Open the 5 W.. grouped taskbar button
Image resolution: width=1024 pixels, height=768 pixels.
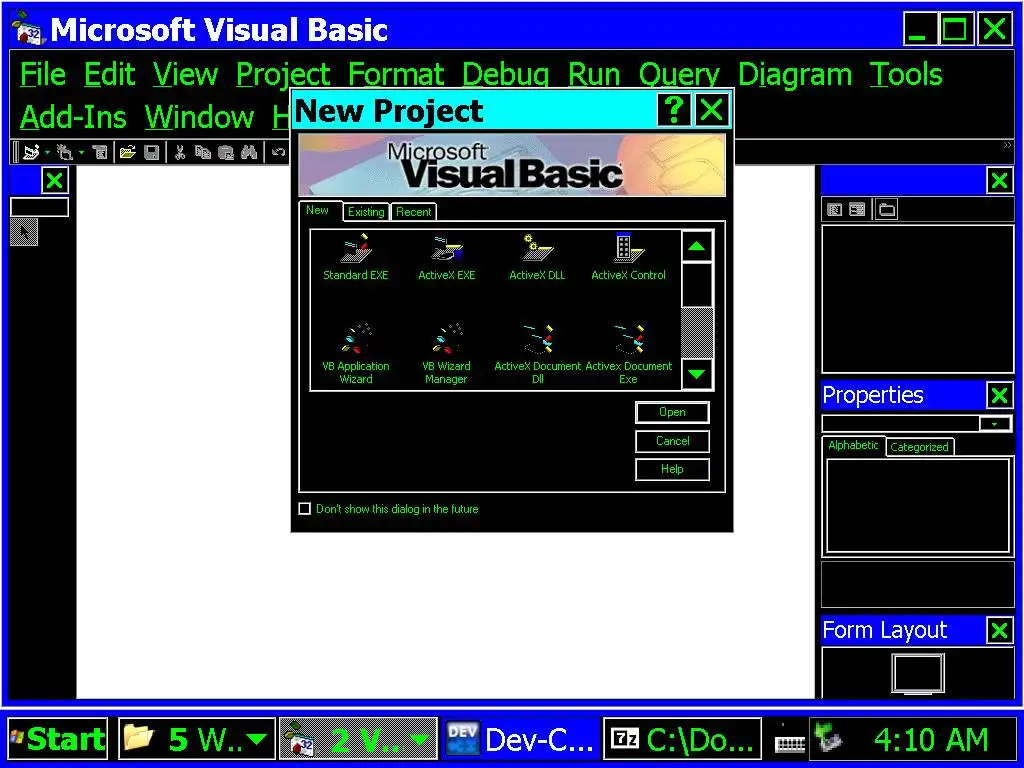196,739
